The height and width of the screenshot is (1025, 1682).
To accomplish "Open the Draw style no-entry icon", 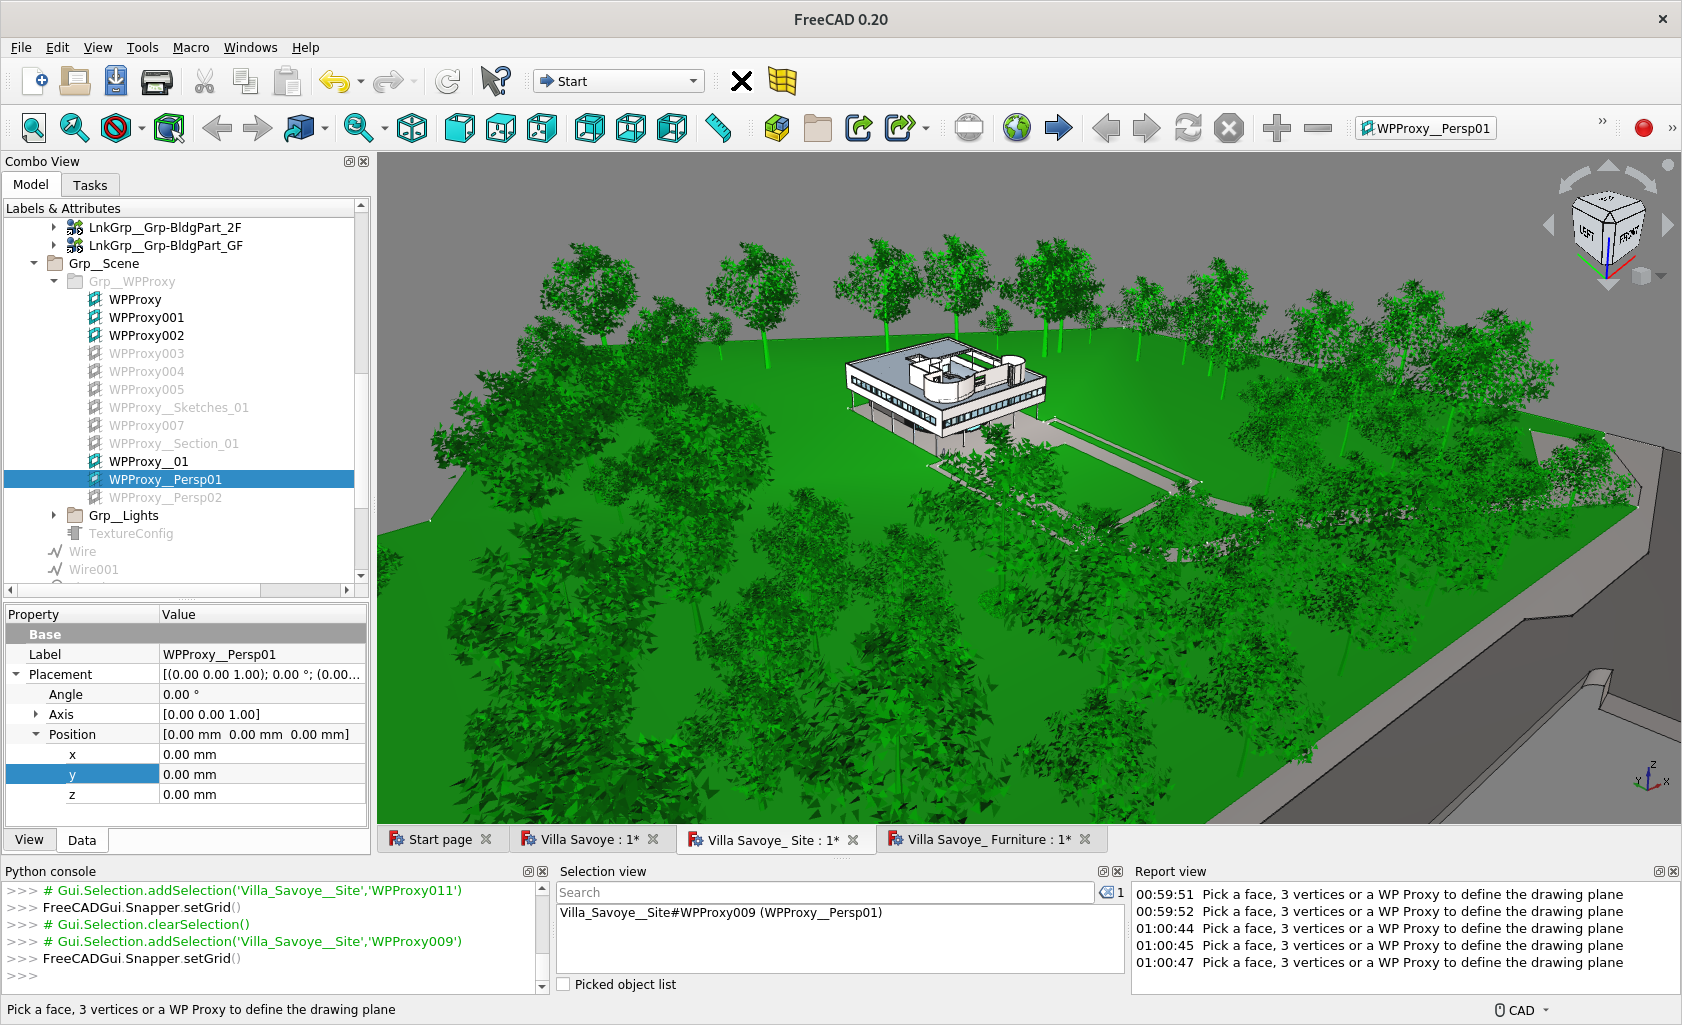I will (116, 128).
